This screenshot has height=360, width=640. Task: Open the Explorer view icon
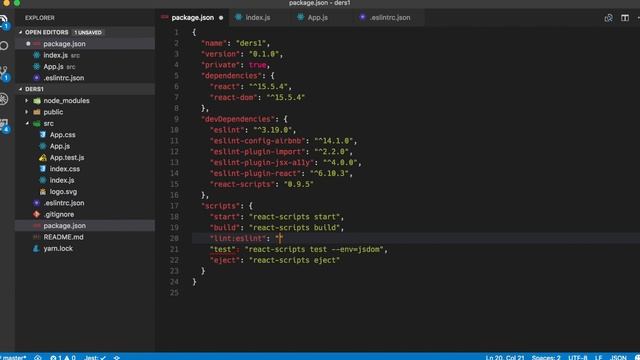4,21
